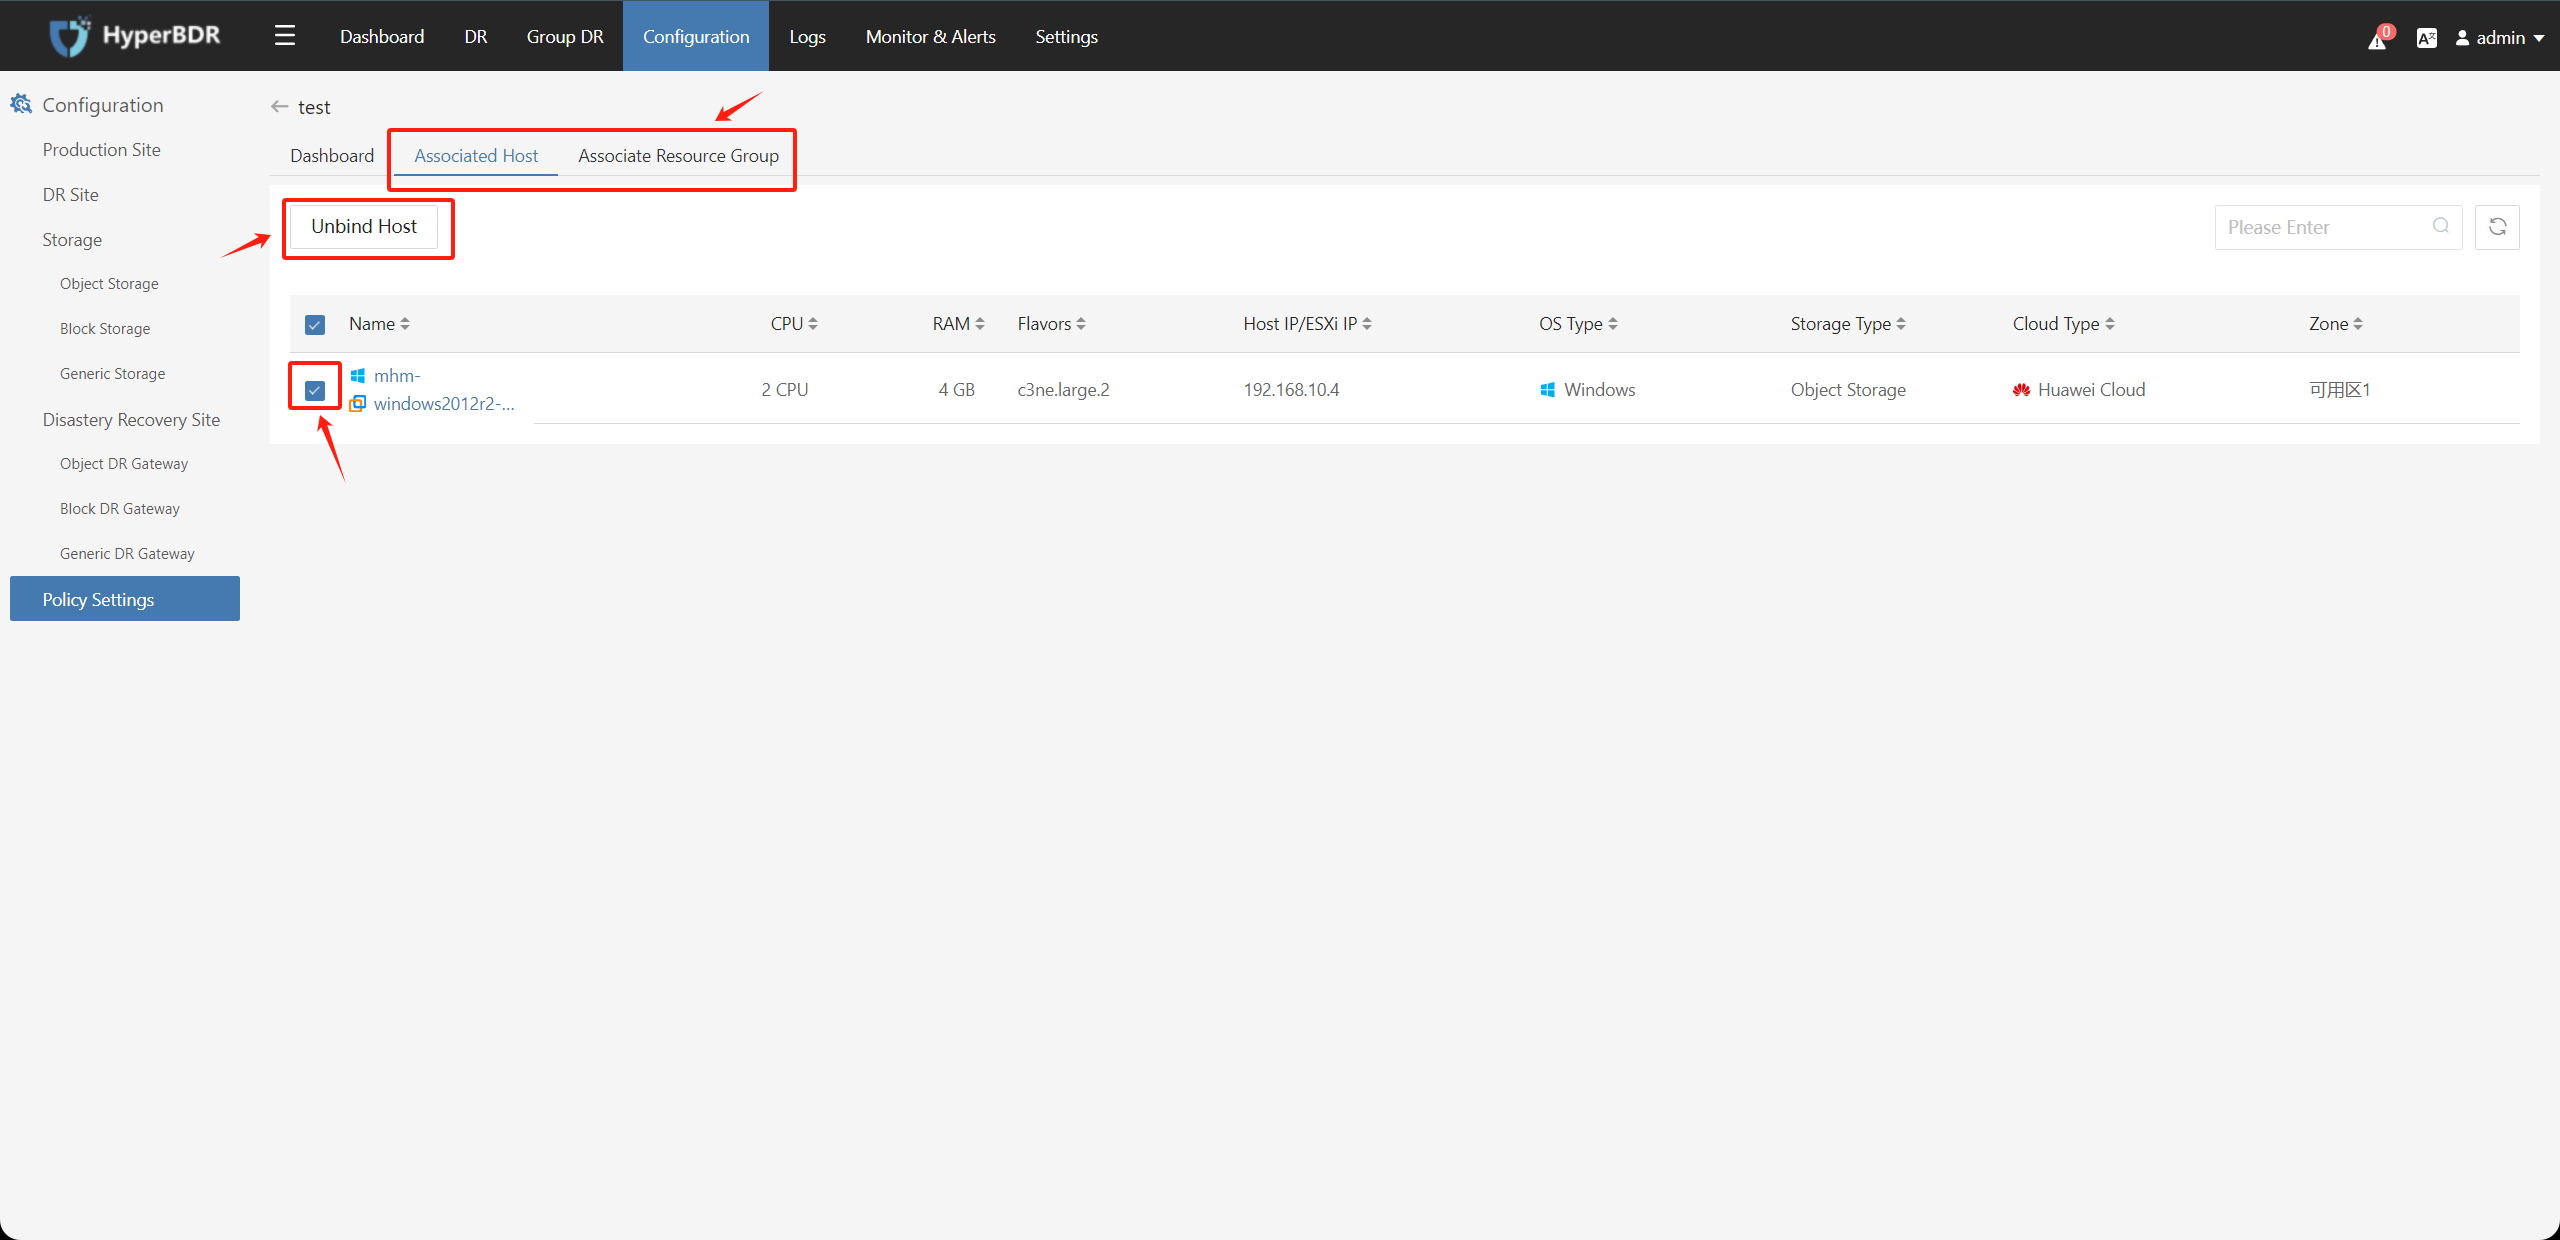Viewport: 2560px width, 1240px height.
Task: Toggle the select-all header checkbox
Action: tap(315, 325)
